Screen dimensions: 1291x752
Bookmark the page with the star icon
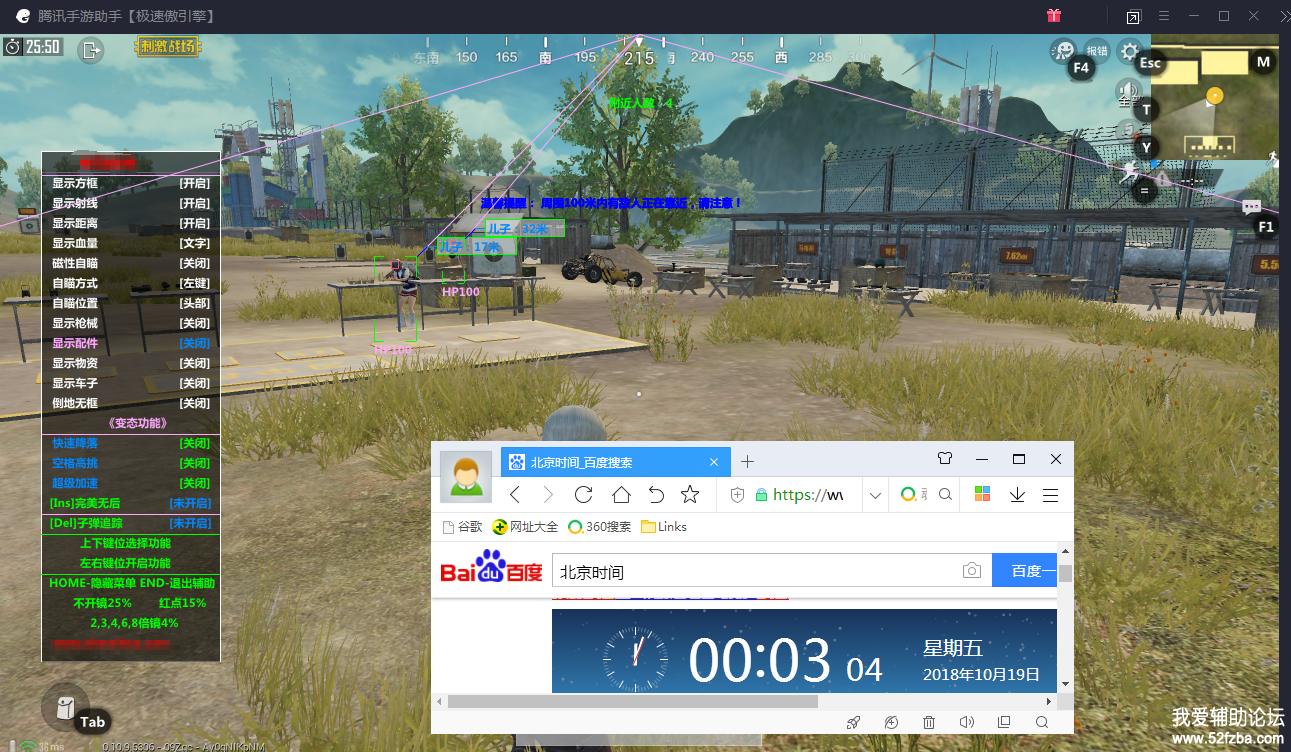(690, 495)
